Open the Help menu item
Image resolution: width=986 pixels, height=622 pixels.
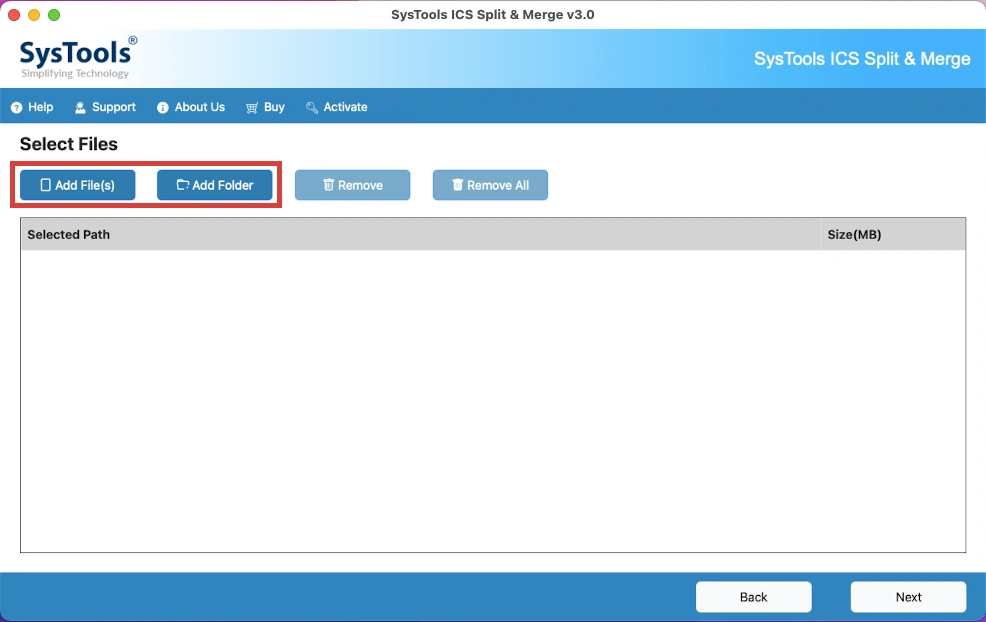point(32,107)
